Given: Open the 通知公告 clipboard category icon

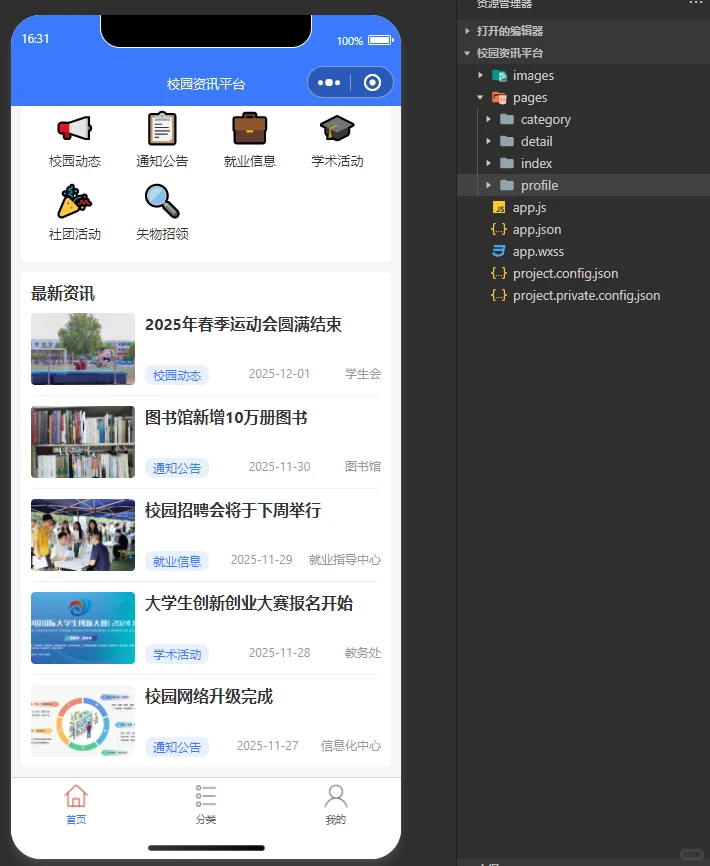Looking at the screenshot, I should pyautogui.click(x=162, y=129).
